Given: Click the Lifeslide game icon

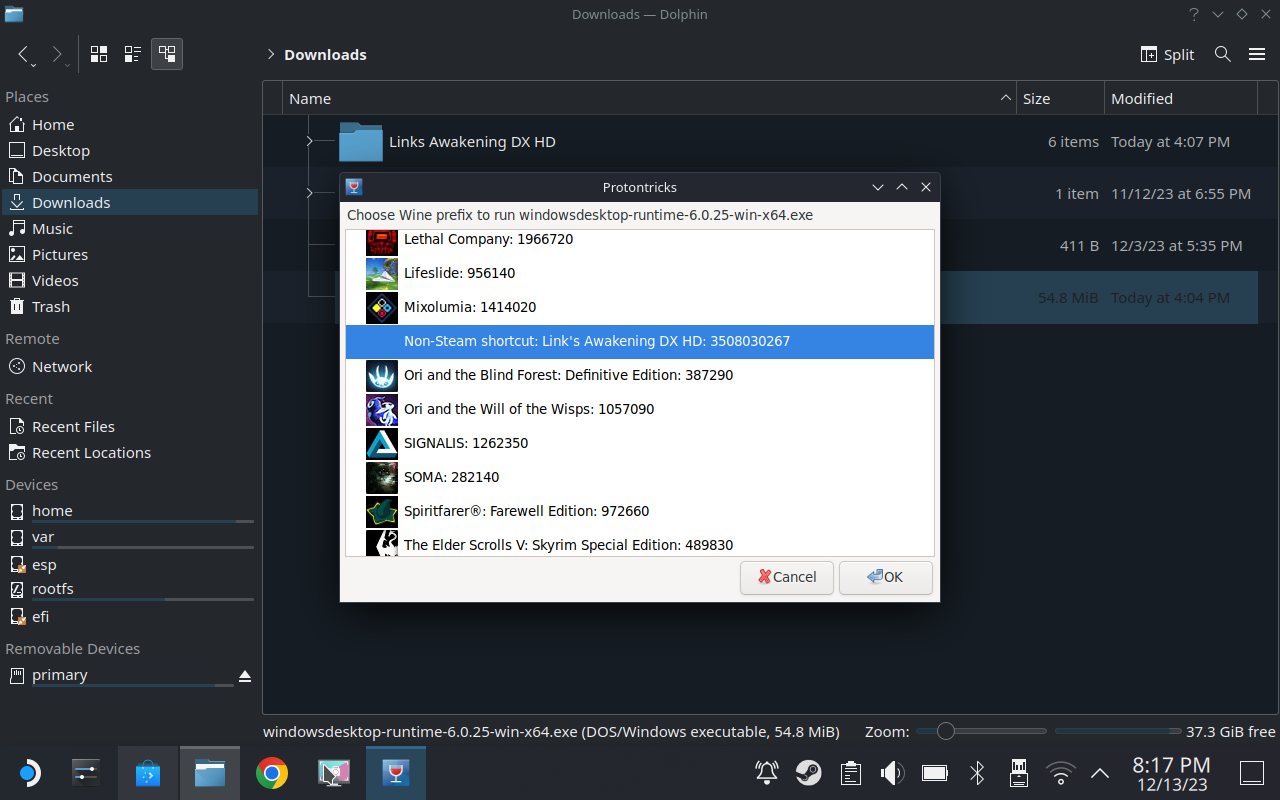Looking at the screenshot, I should point(382,273).
